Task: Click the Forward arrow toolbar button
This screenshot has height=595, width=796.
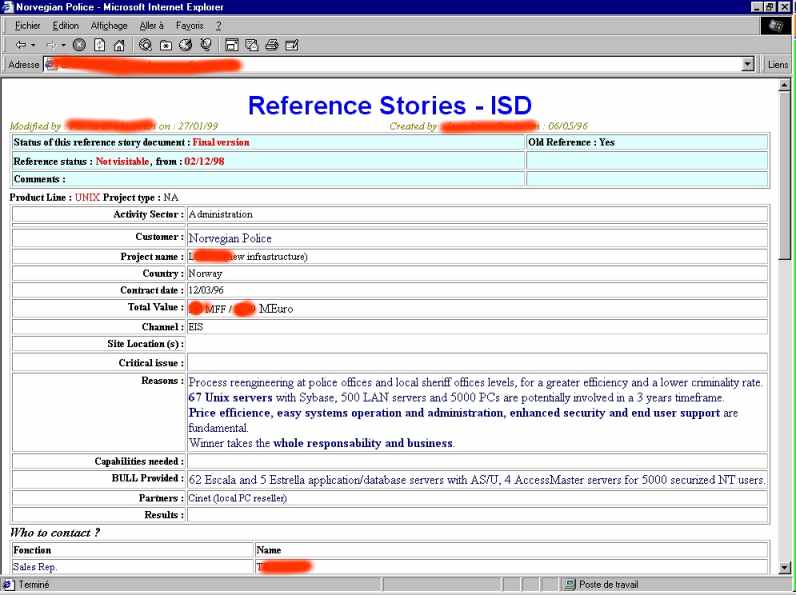Action: click(x=51, y=45)
